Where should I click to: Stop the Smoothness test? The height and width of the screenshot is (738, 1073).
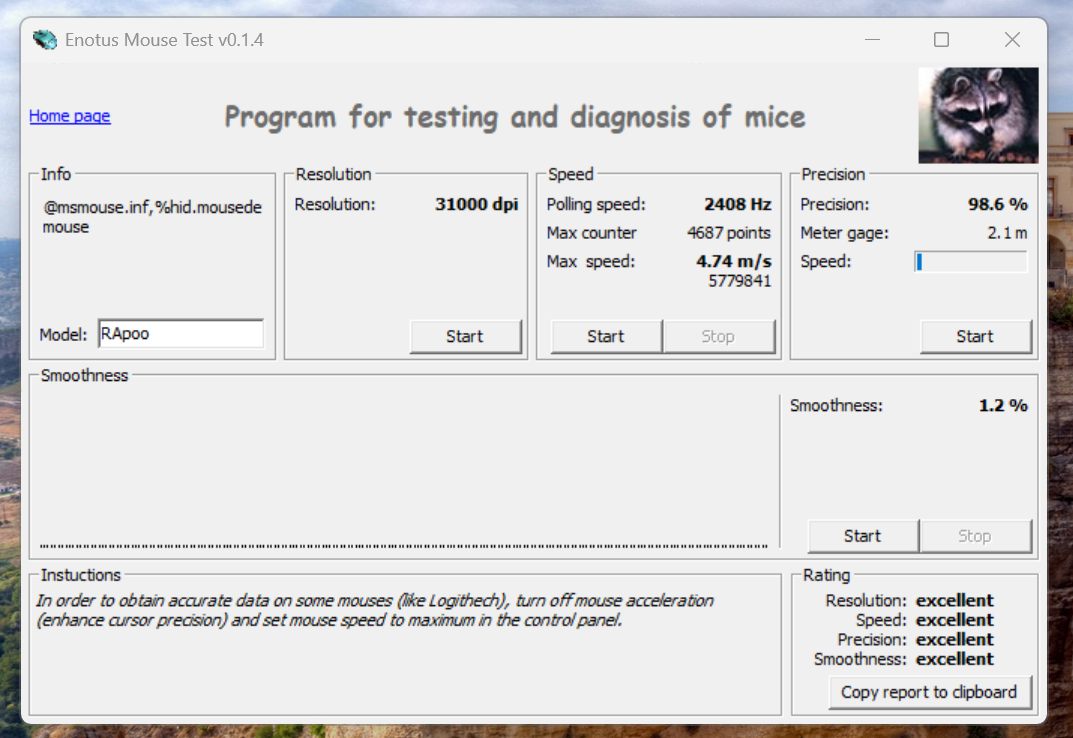[975, 536]
